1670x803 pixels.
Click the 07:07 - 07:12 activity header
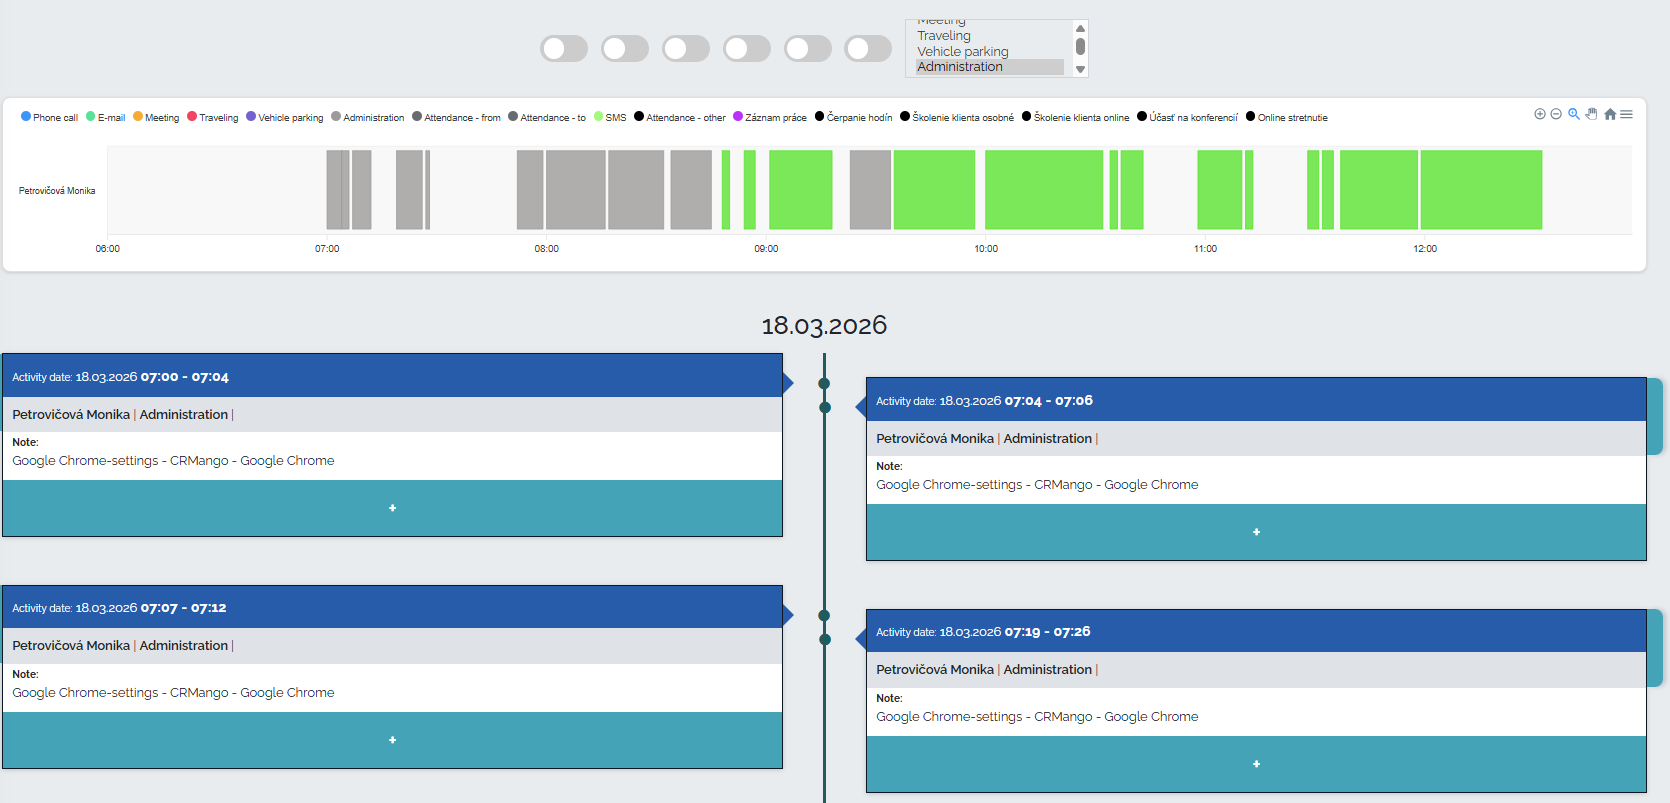[392, 608]
